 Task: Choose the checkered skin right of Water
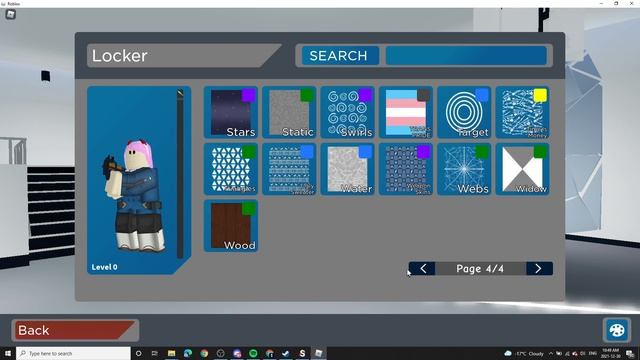coord(406,169)
